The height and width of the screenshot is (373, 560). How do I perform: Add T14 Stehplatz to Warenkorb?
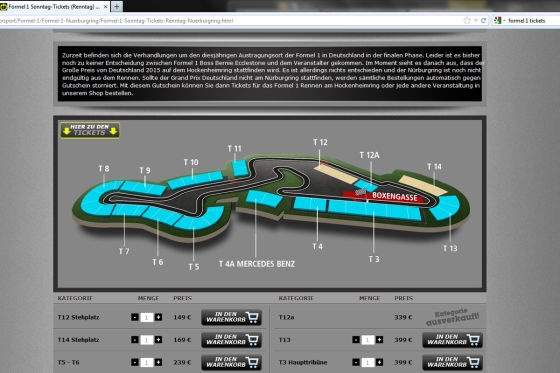tap(231, 340)
